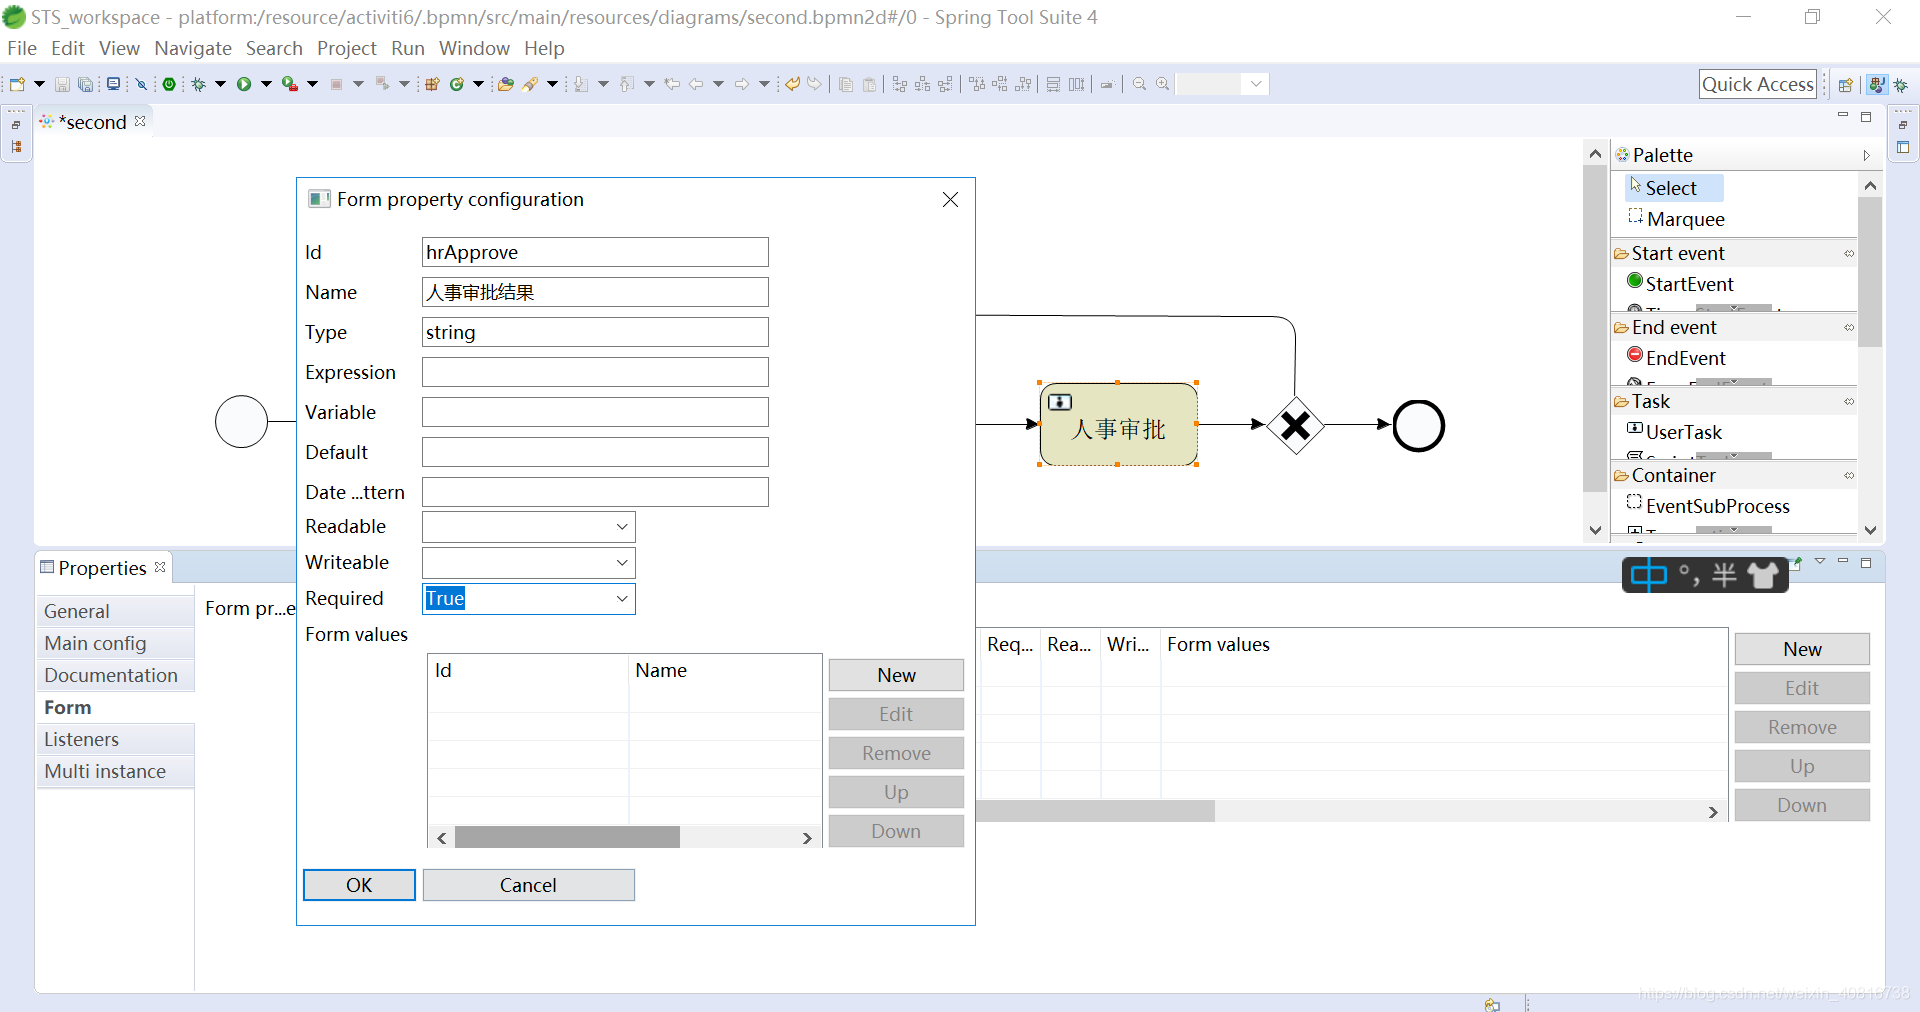Click the exclusive gateway on the diagram

[x=1295, y=426]
